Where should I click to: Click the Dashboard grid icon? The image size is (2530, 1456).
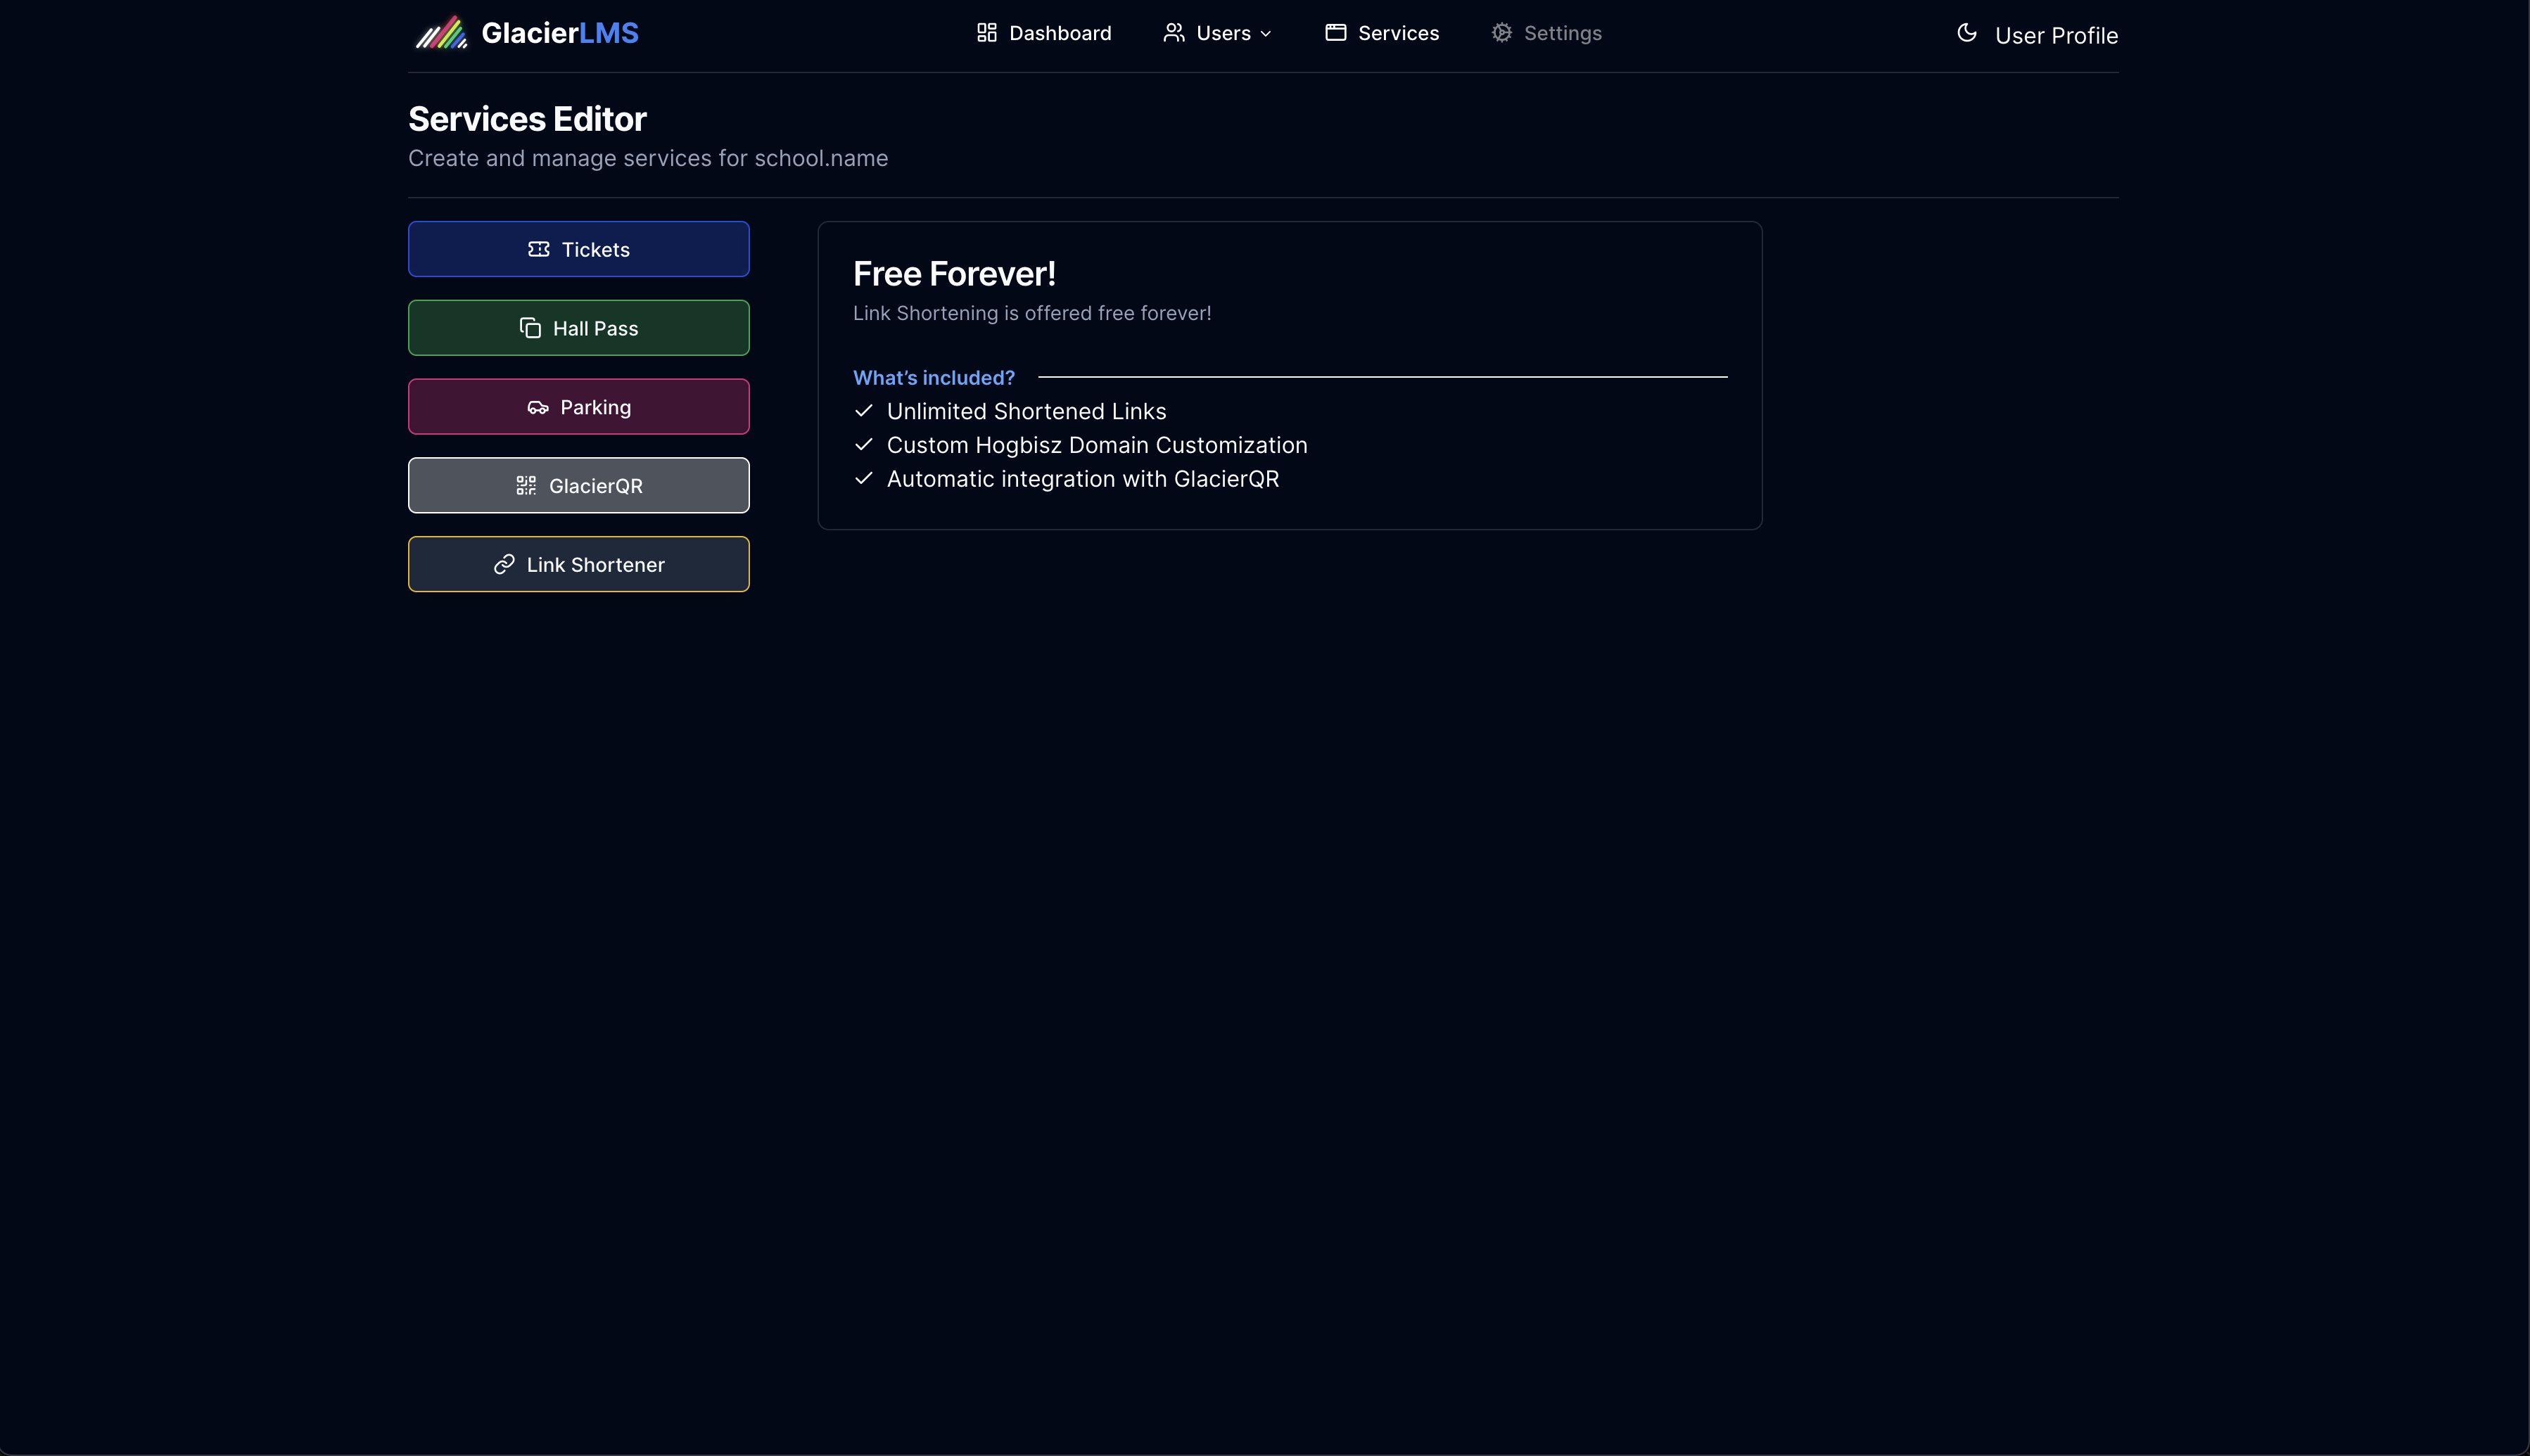(986, 33)
